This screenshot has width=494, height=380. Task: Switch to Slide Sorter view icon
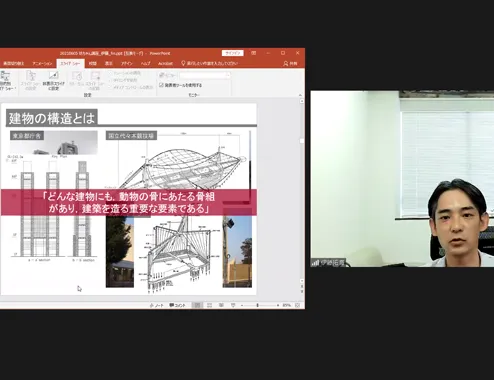click(209, 305)
